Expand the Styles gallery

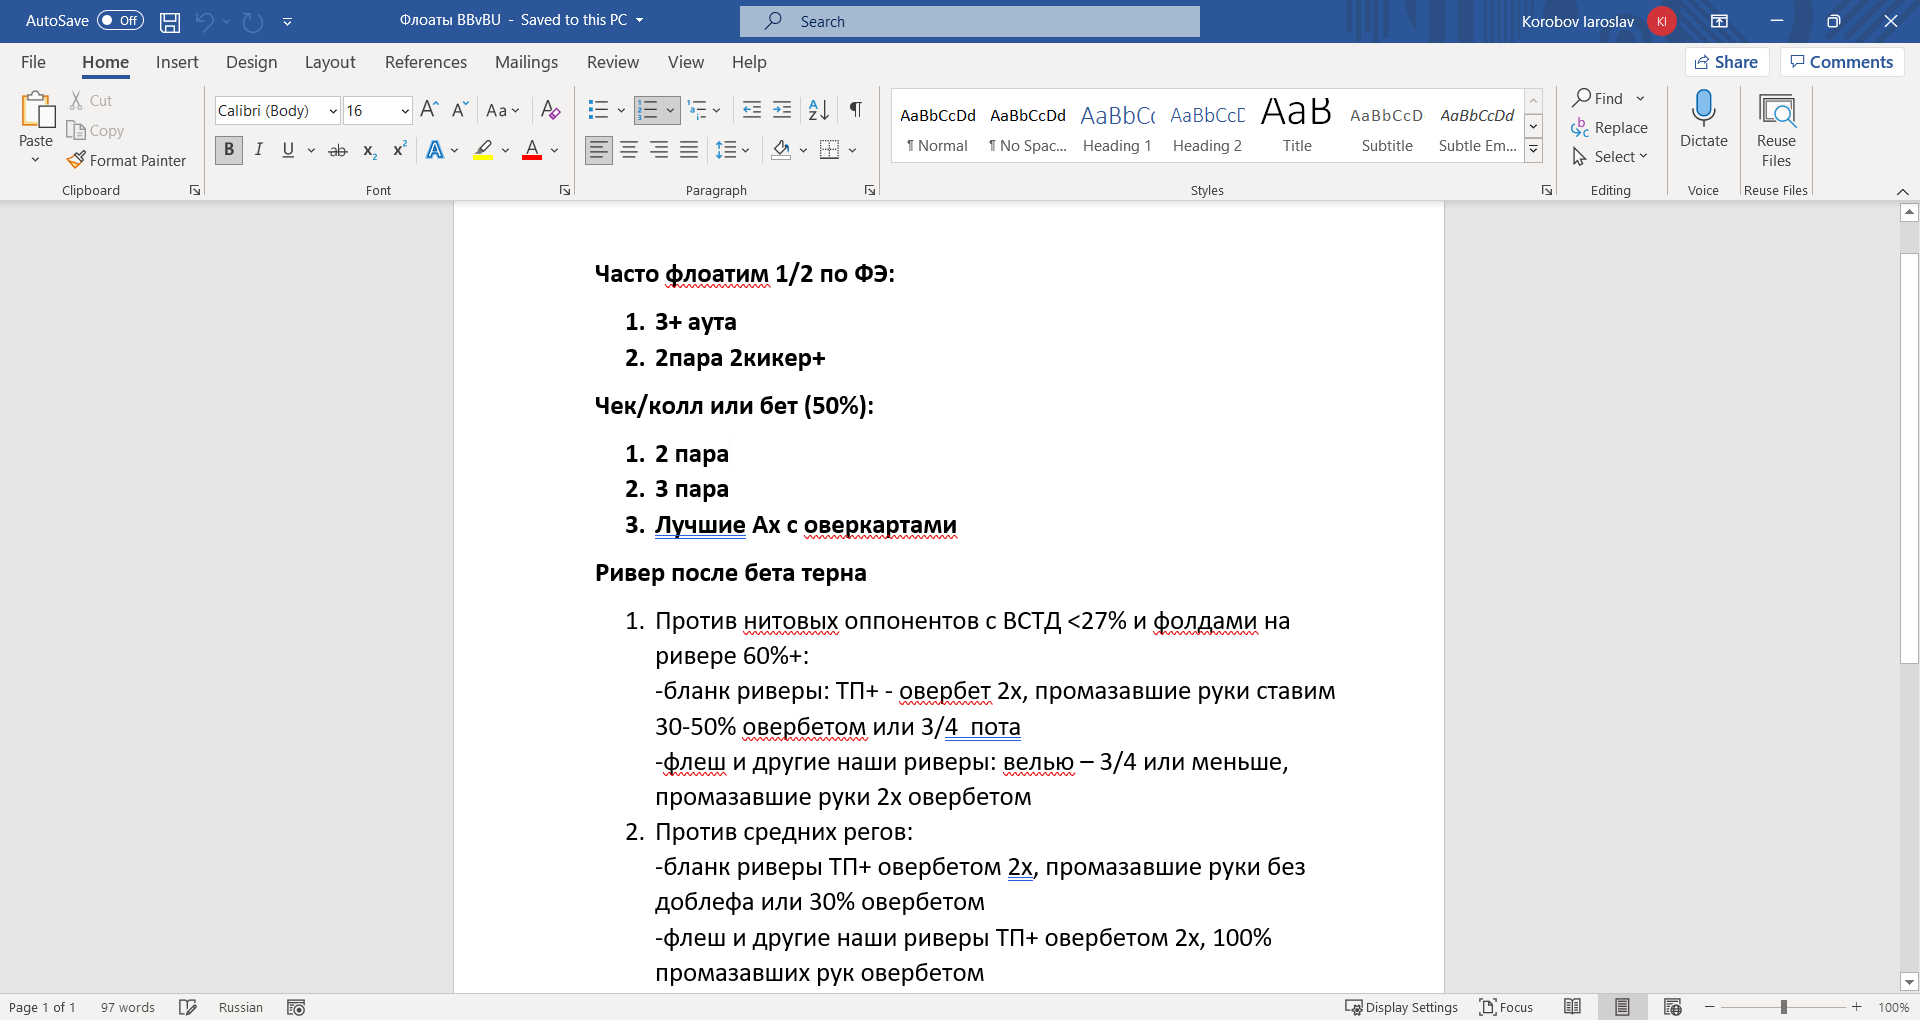1533,151
